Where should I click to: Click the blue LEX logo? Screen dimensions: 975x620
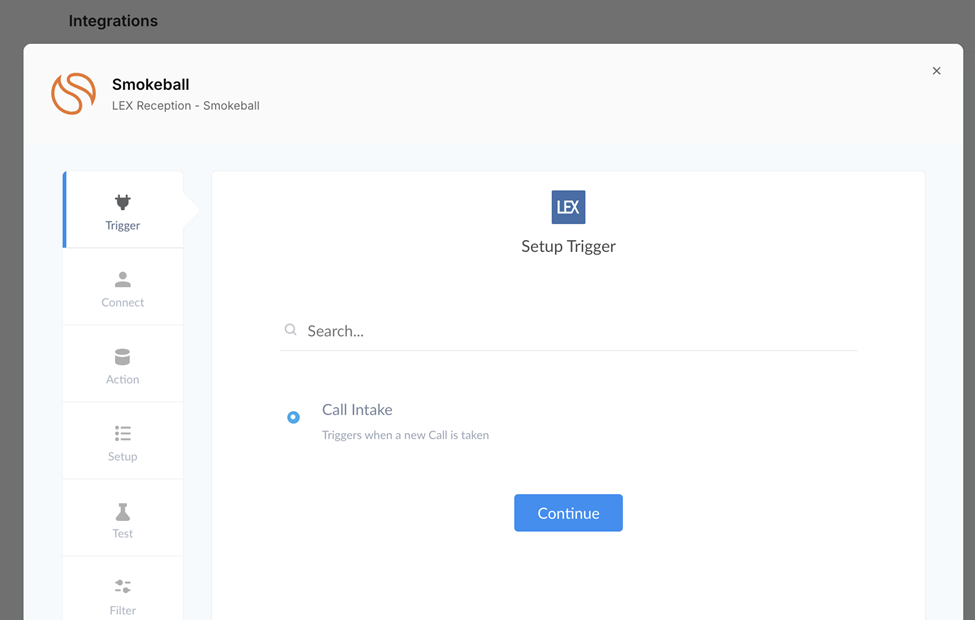[x=568, y=207]
